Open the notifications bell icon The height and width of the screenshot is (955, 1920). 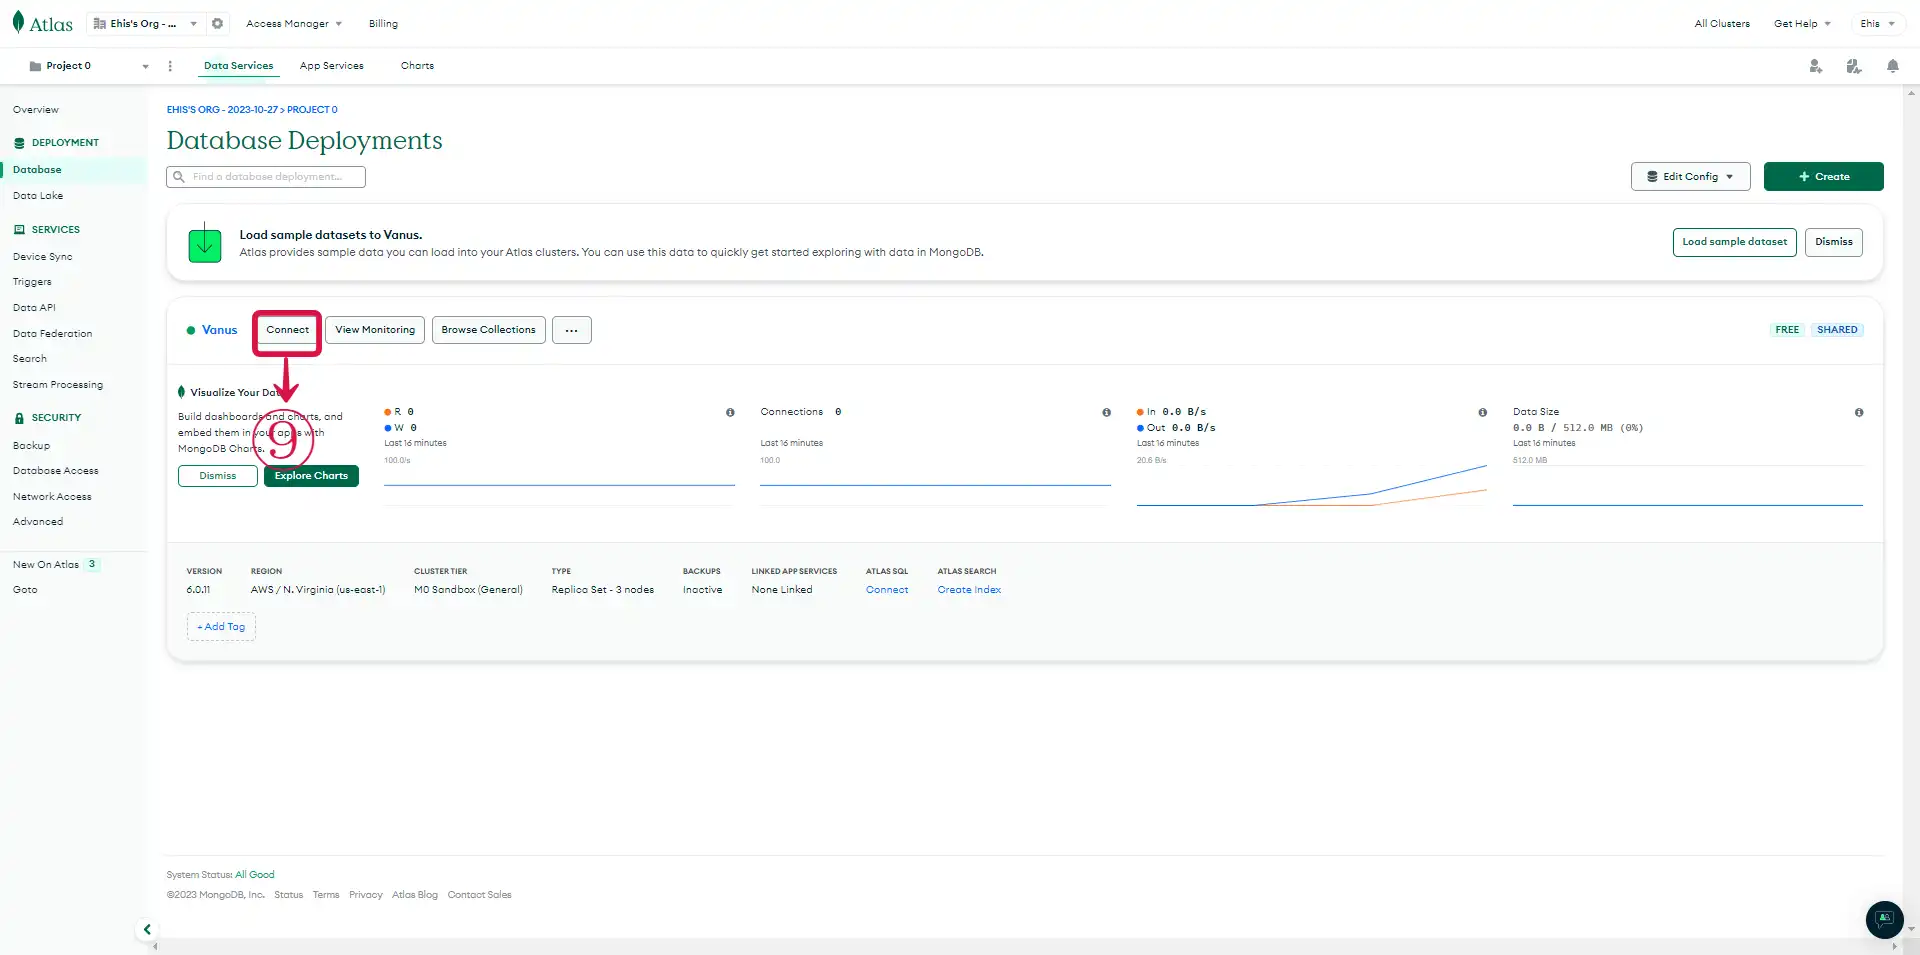(x=1893, y=66)
